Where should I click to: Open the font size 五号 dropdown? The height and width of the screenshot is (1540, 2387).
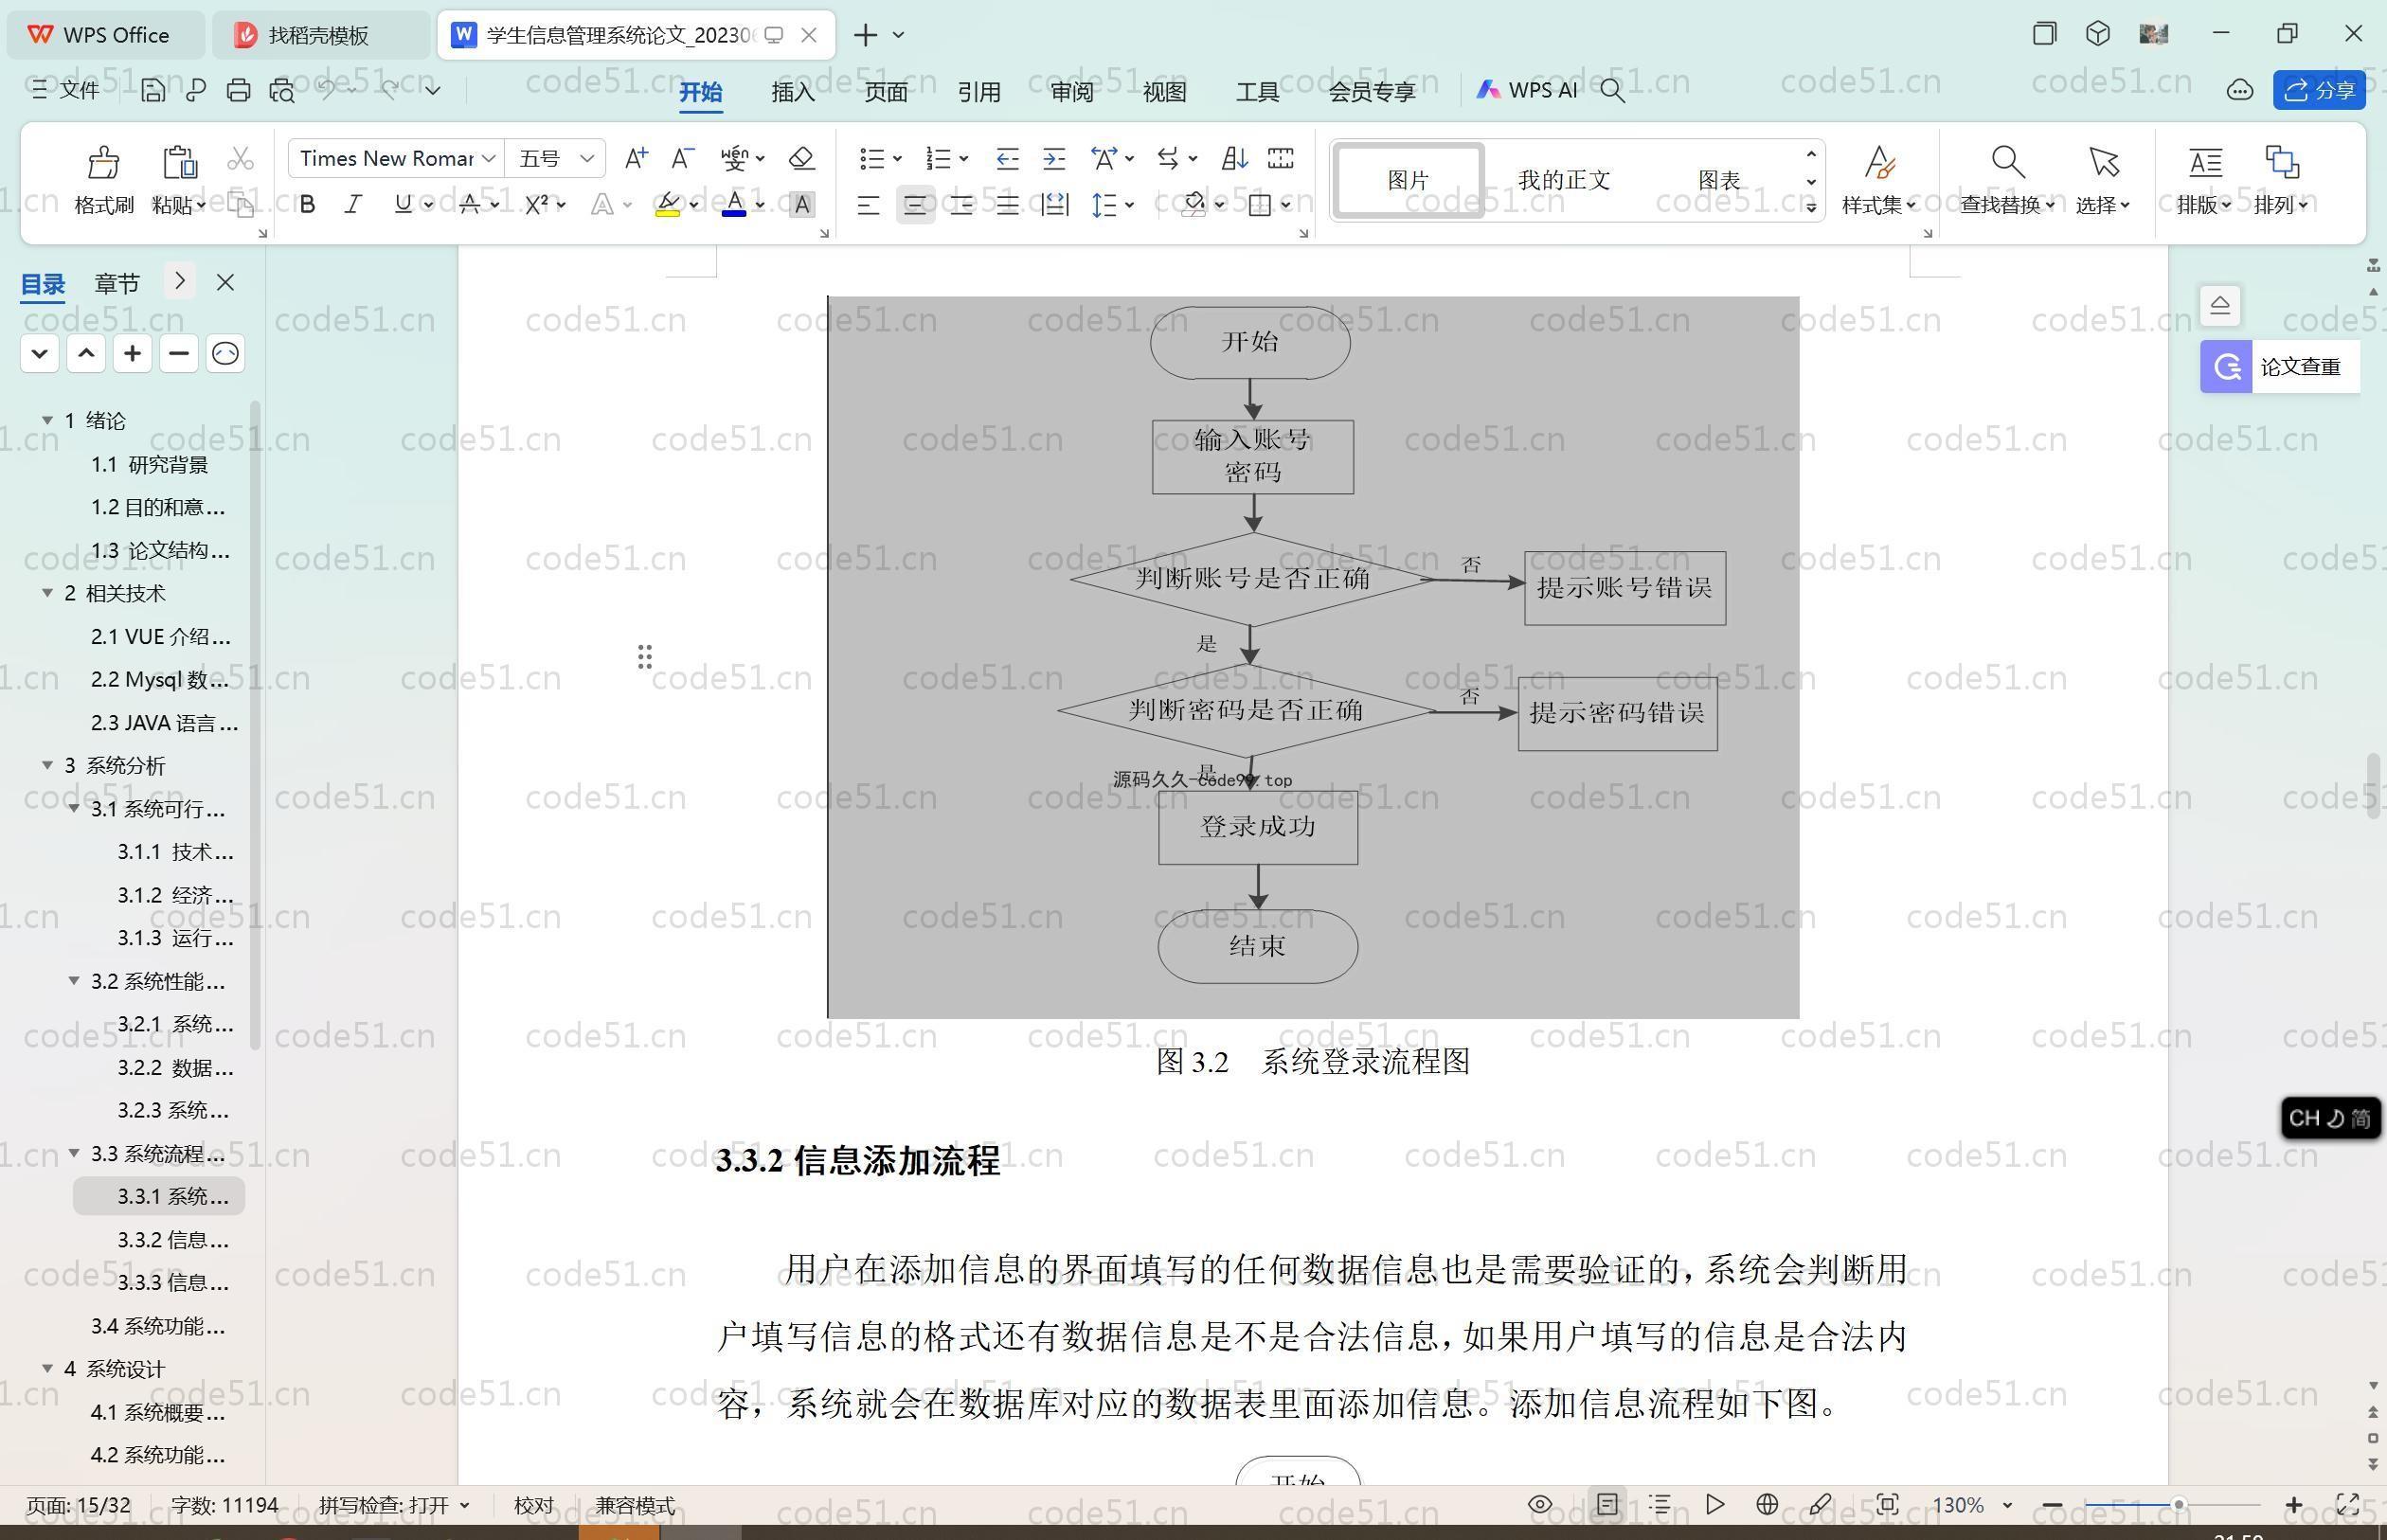[x=587, y=158]
